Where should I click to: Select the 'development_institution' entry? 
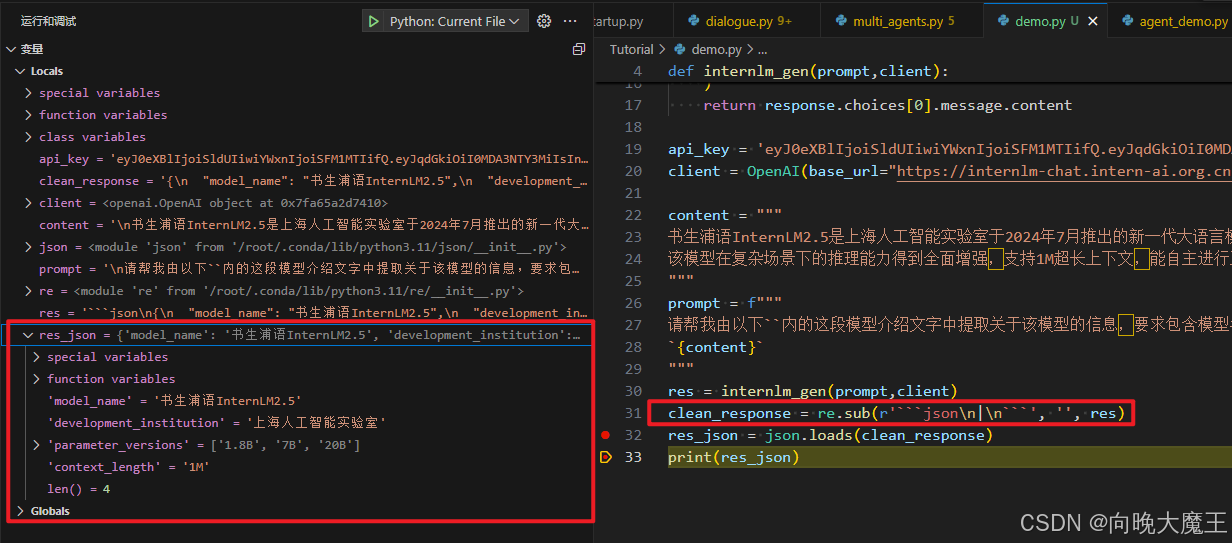[x=297, y=423]
